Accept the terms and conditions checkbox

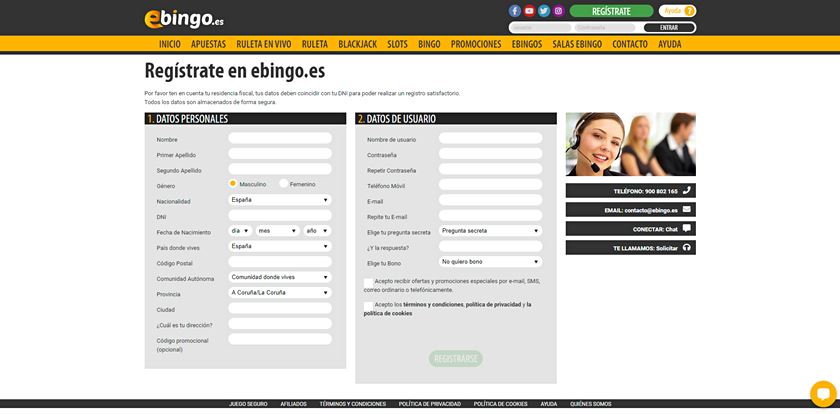(369, 306)
